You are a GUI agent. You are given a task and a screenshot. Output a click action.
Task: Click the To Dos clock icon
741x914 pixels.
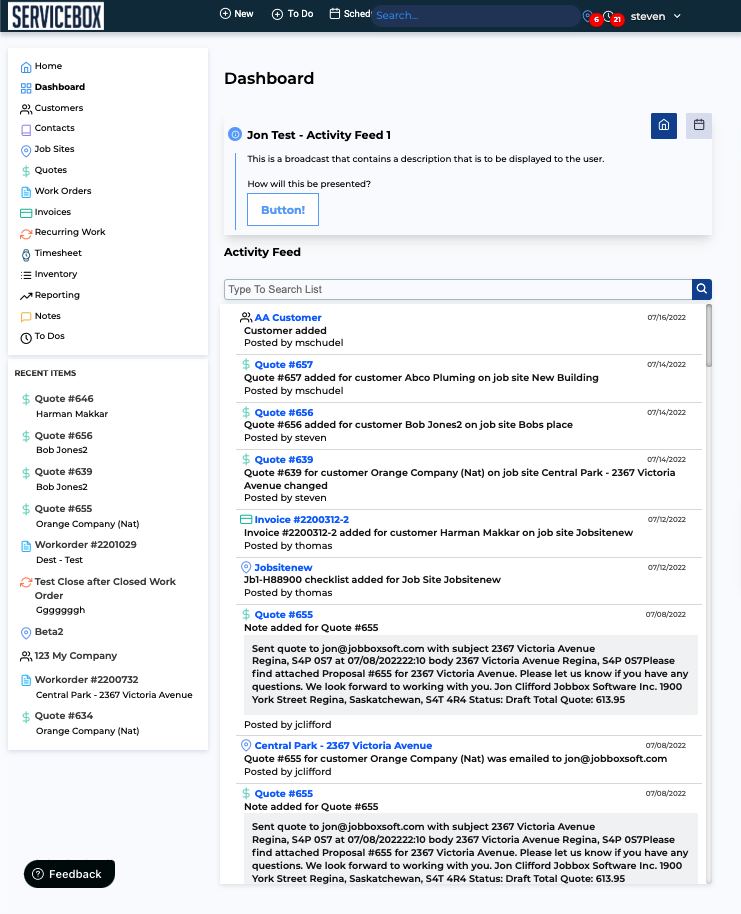[26, 338]
